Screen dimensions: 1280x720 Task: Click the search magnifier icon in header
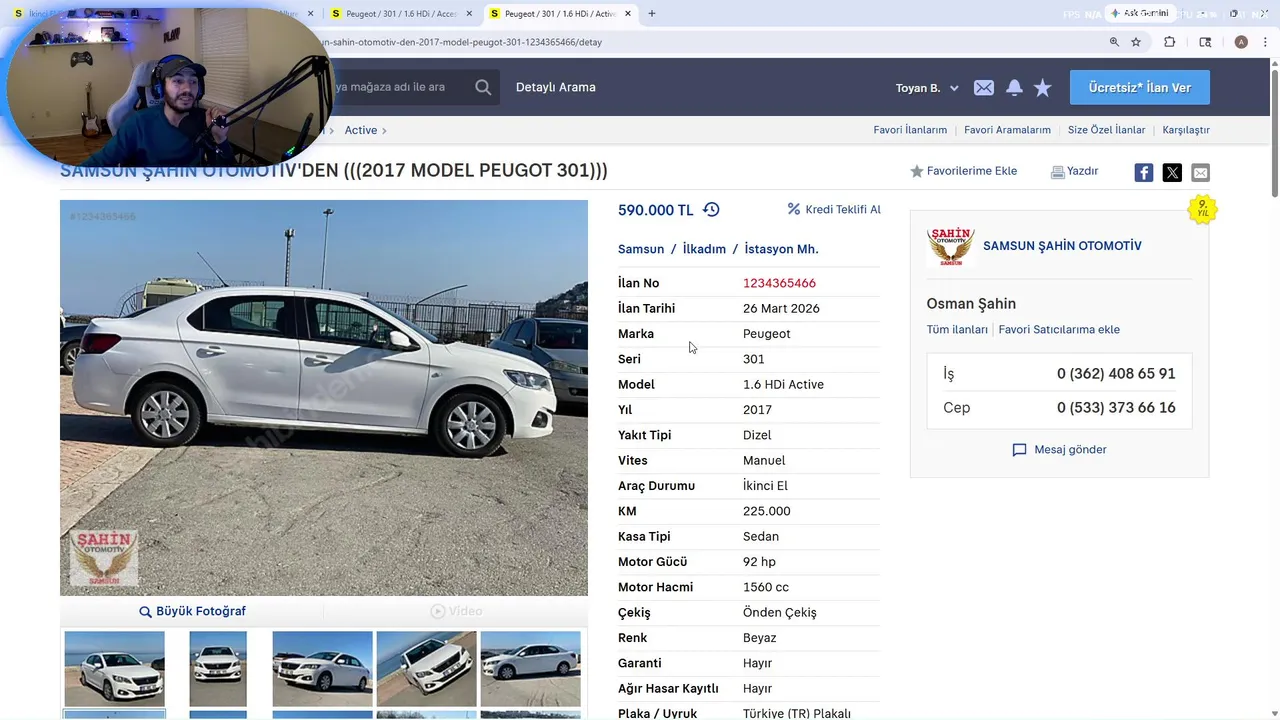[x=483, y=87]
